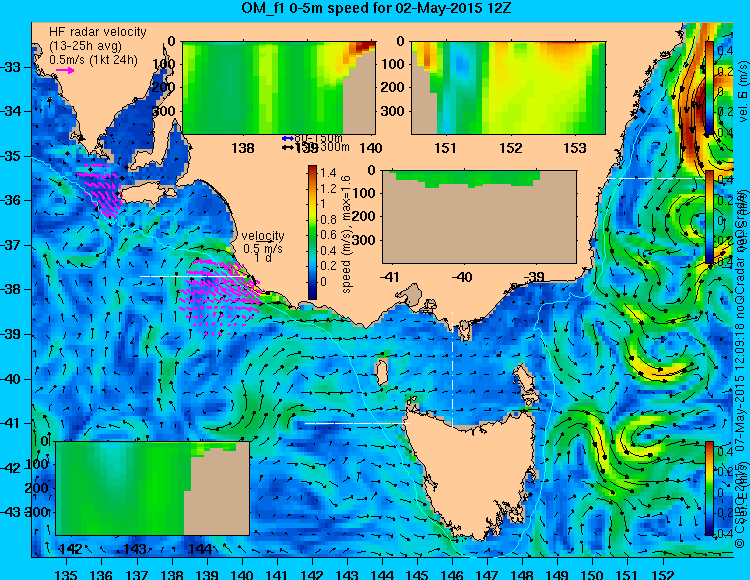Click the magenta HF radar vectors near Kangaroo Island

click(x=101, y=190)
